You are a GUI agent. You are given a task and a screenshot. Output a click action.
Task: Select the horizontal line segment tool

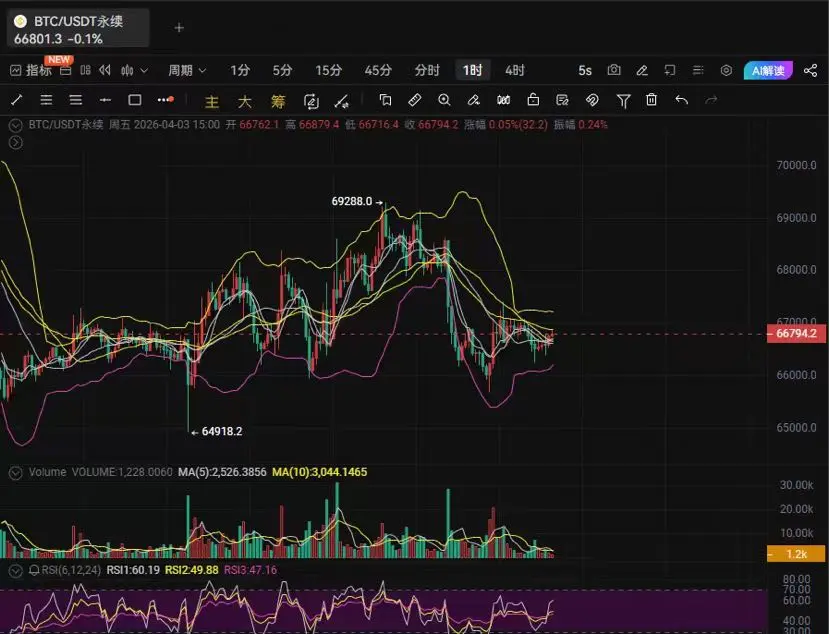(105, 99)
